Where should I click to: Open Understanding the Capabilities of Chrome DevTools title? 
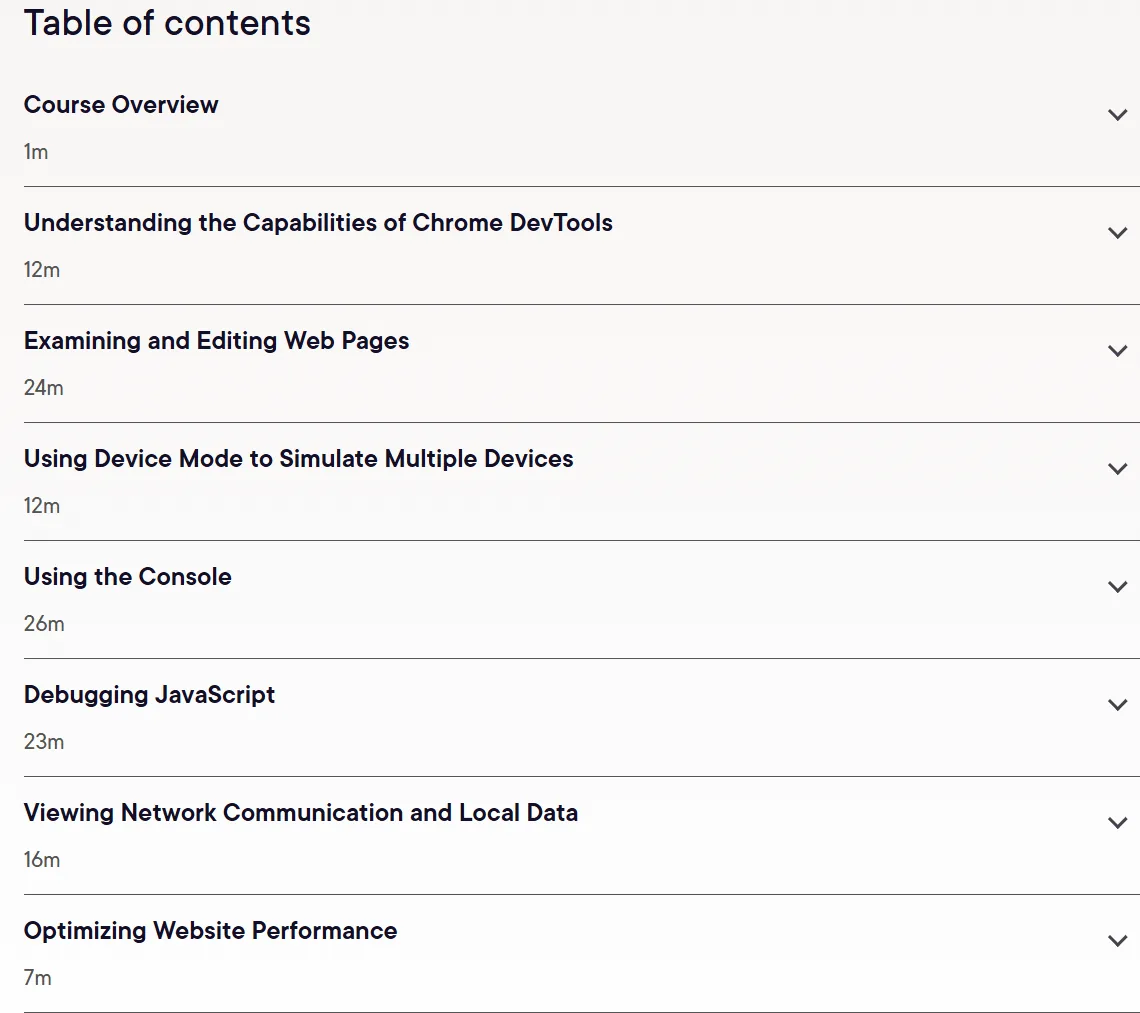(x=318, y=223)
